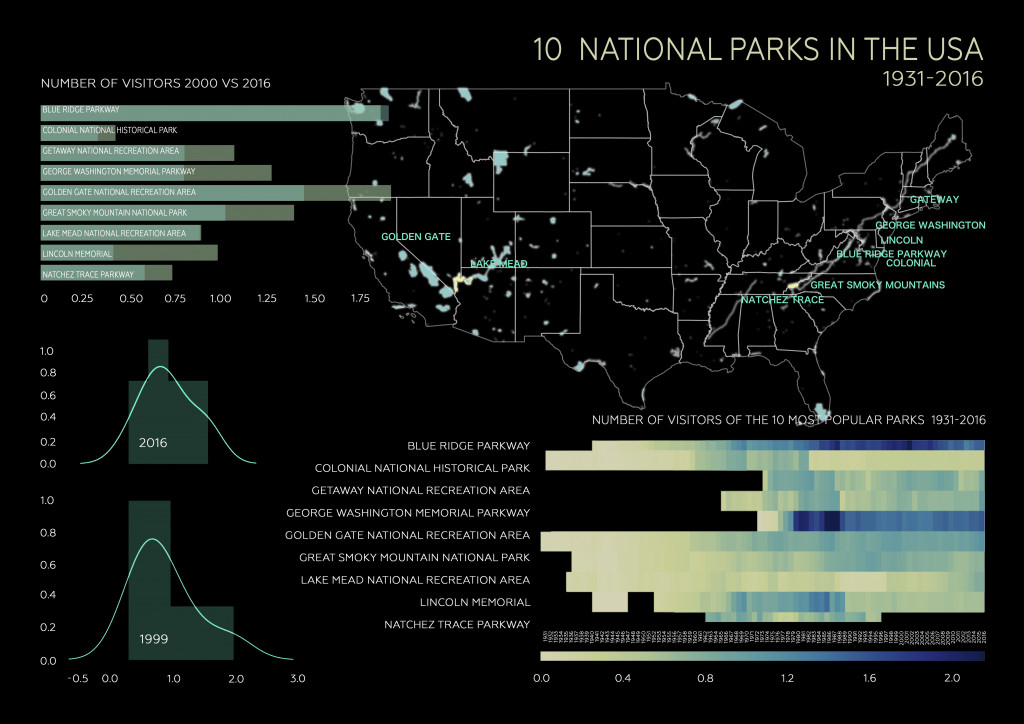The height and width of the screenshot is (724, 1024).
Task: Select the George Washington Memorial Parkway heatmap row label
Action: [x=407, y=513]
